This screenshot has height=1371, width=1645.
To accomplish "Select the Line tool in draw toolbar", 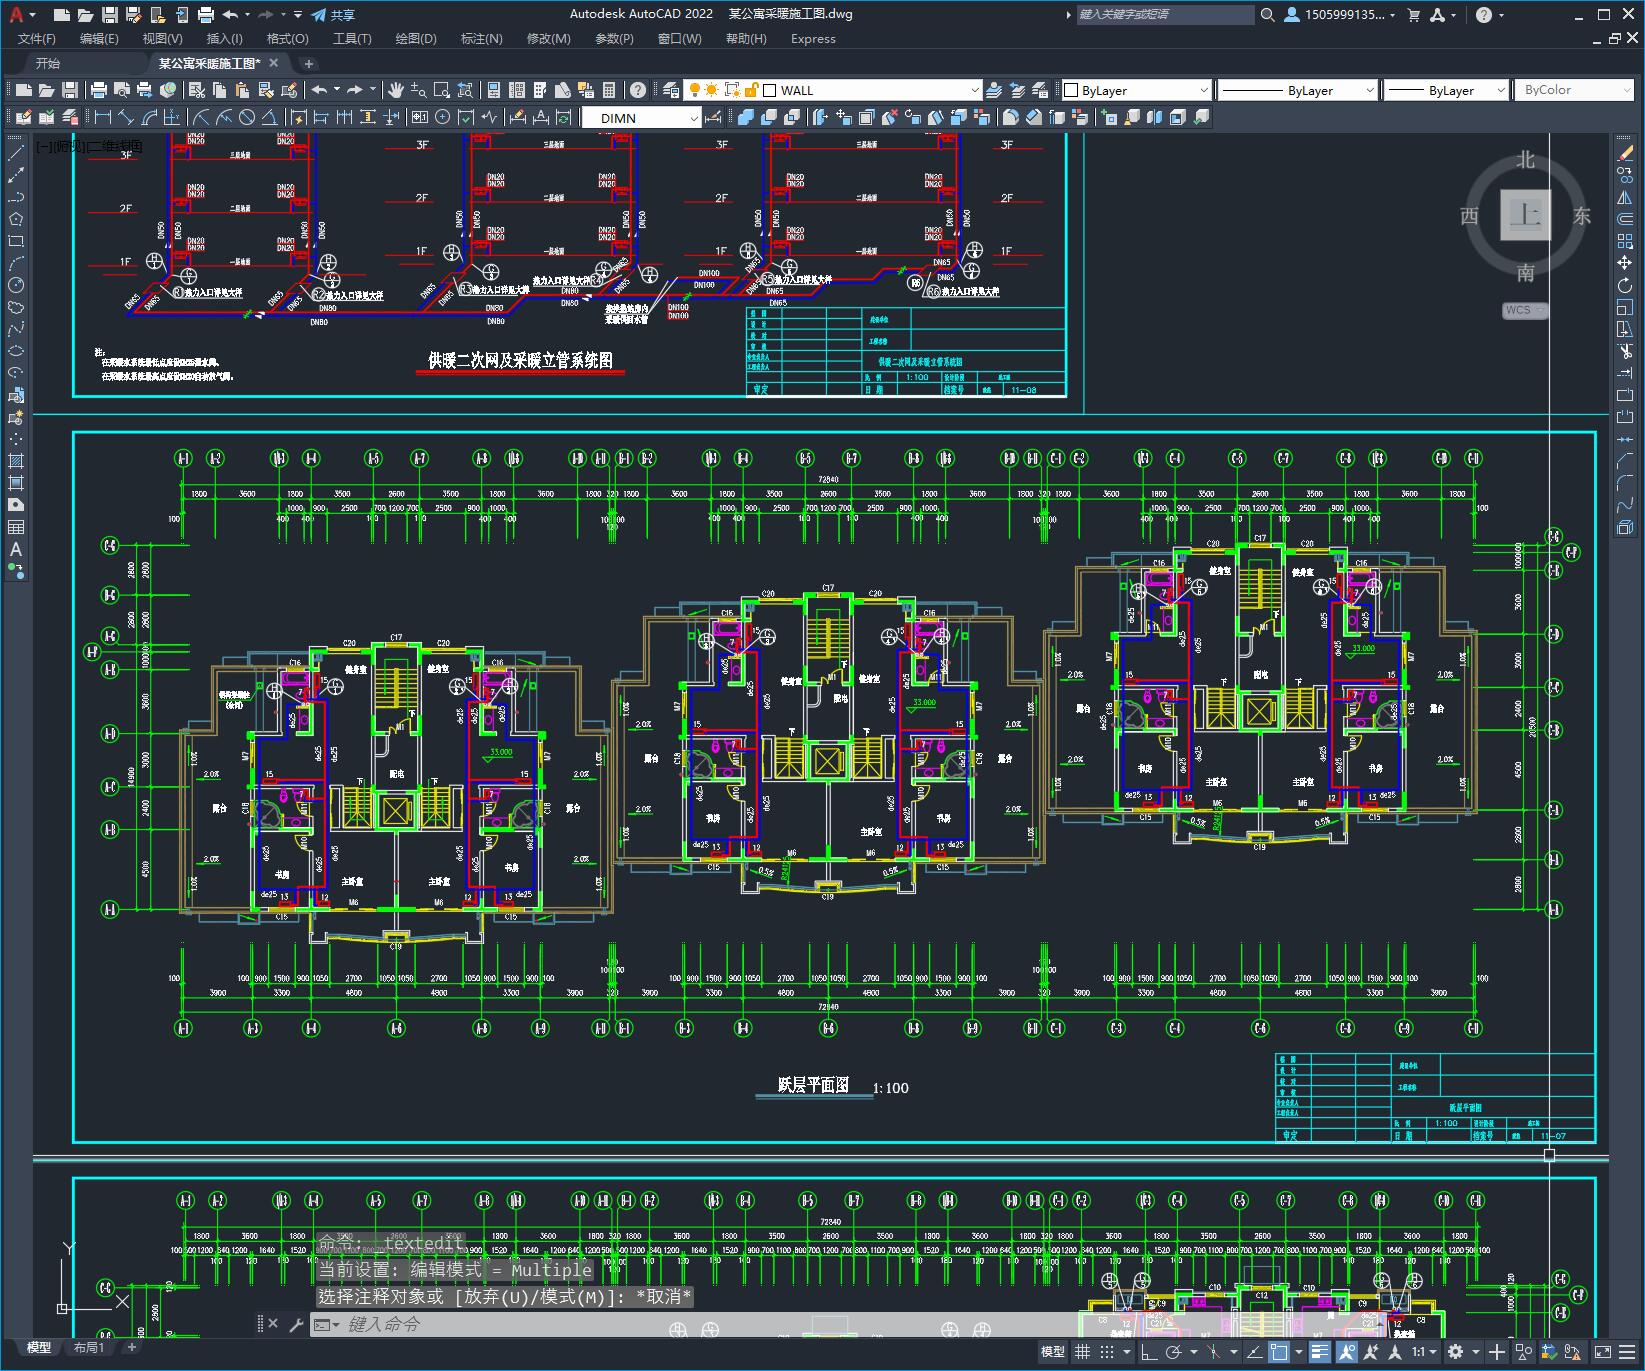I will coord(15,153).
